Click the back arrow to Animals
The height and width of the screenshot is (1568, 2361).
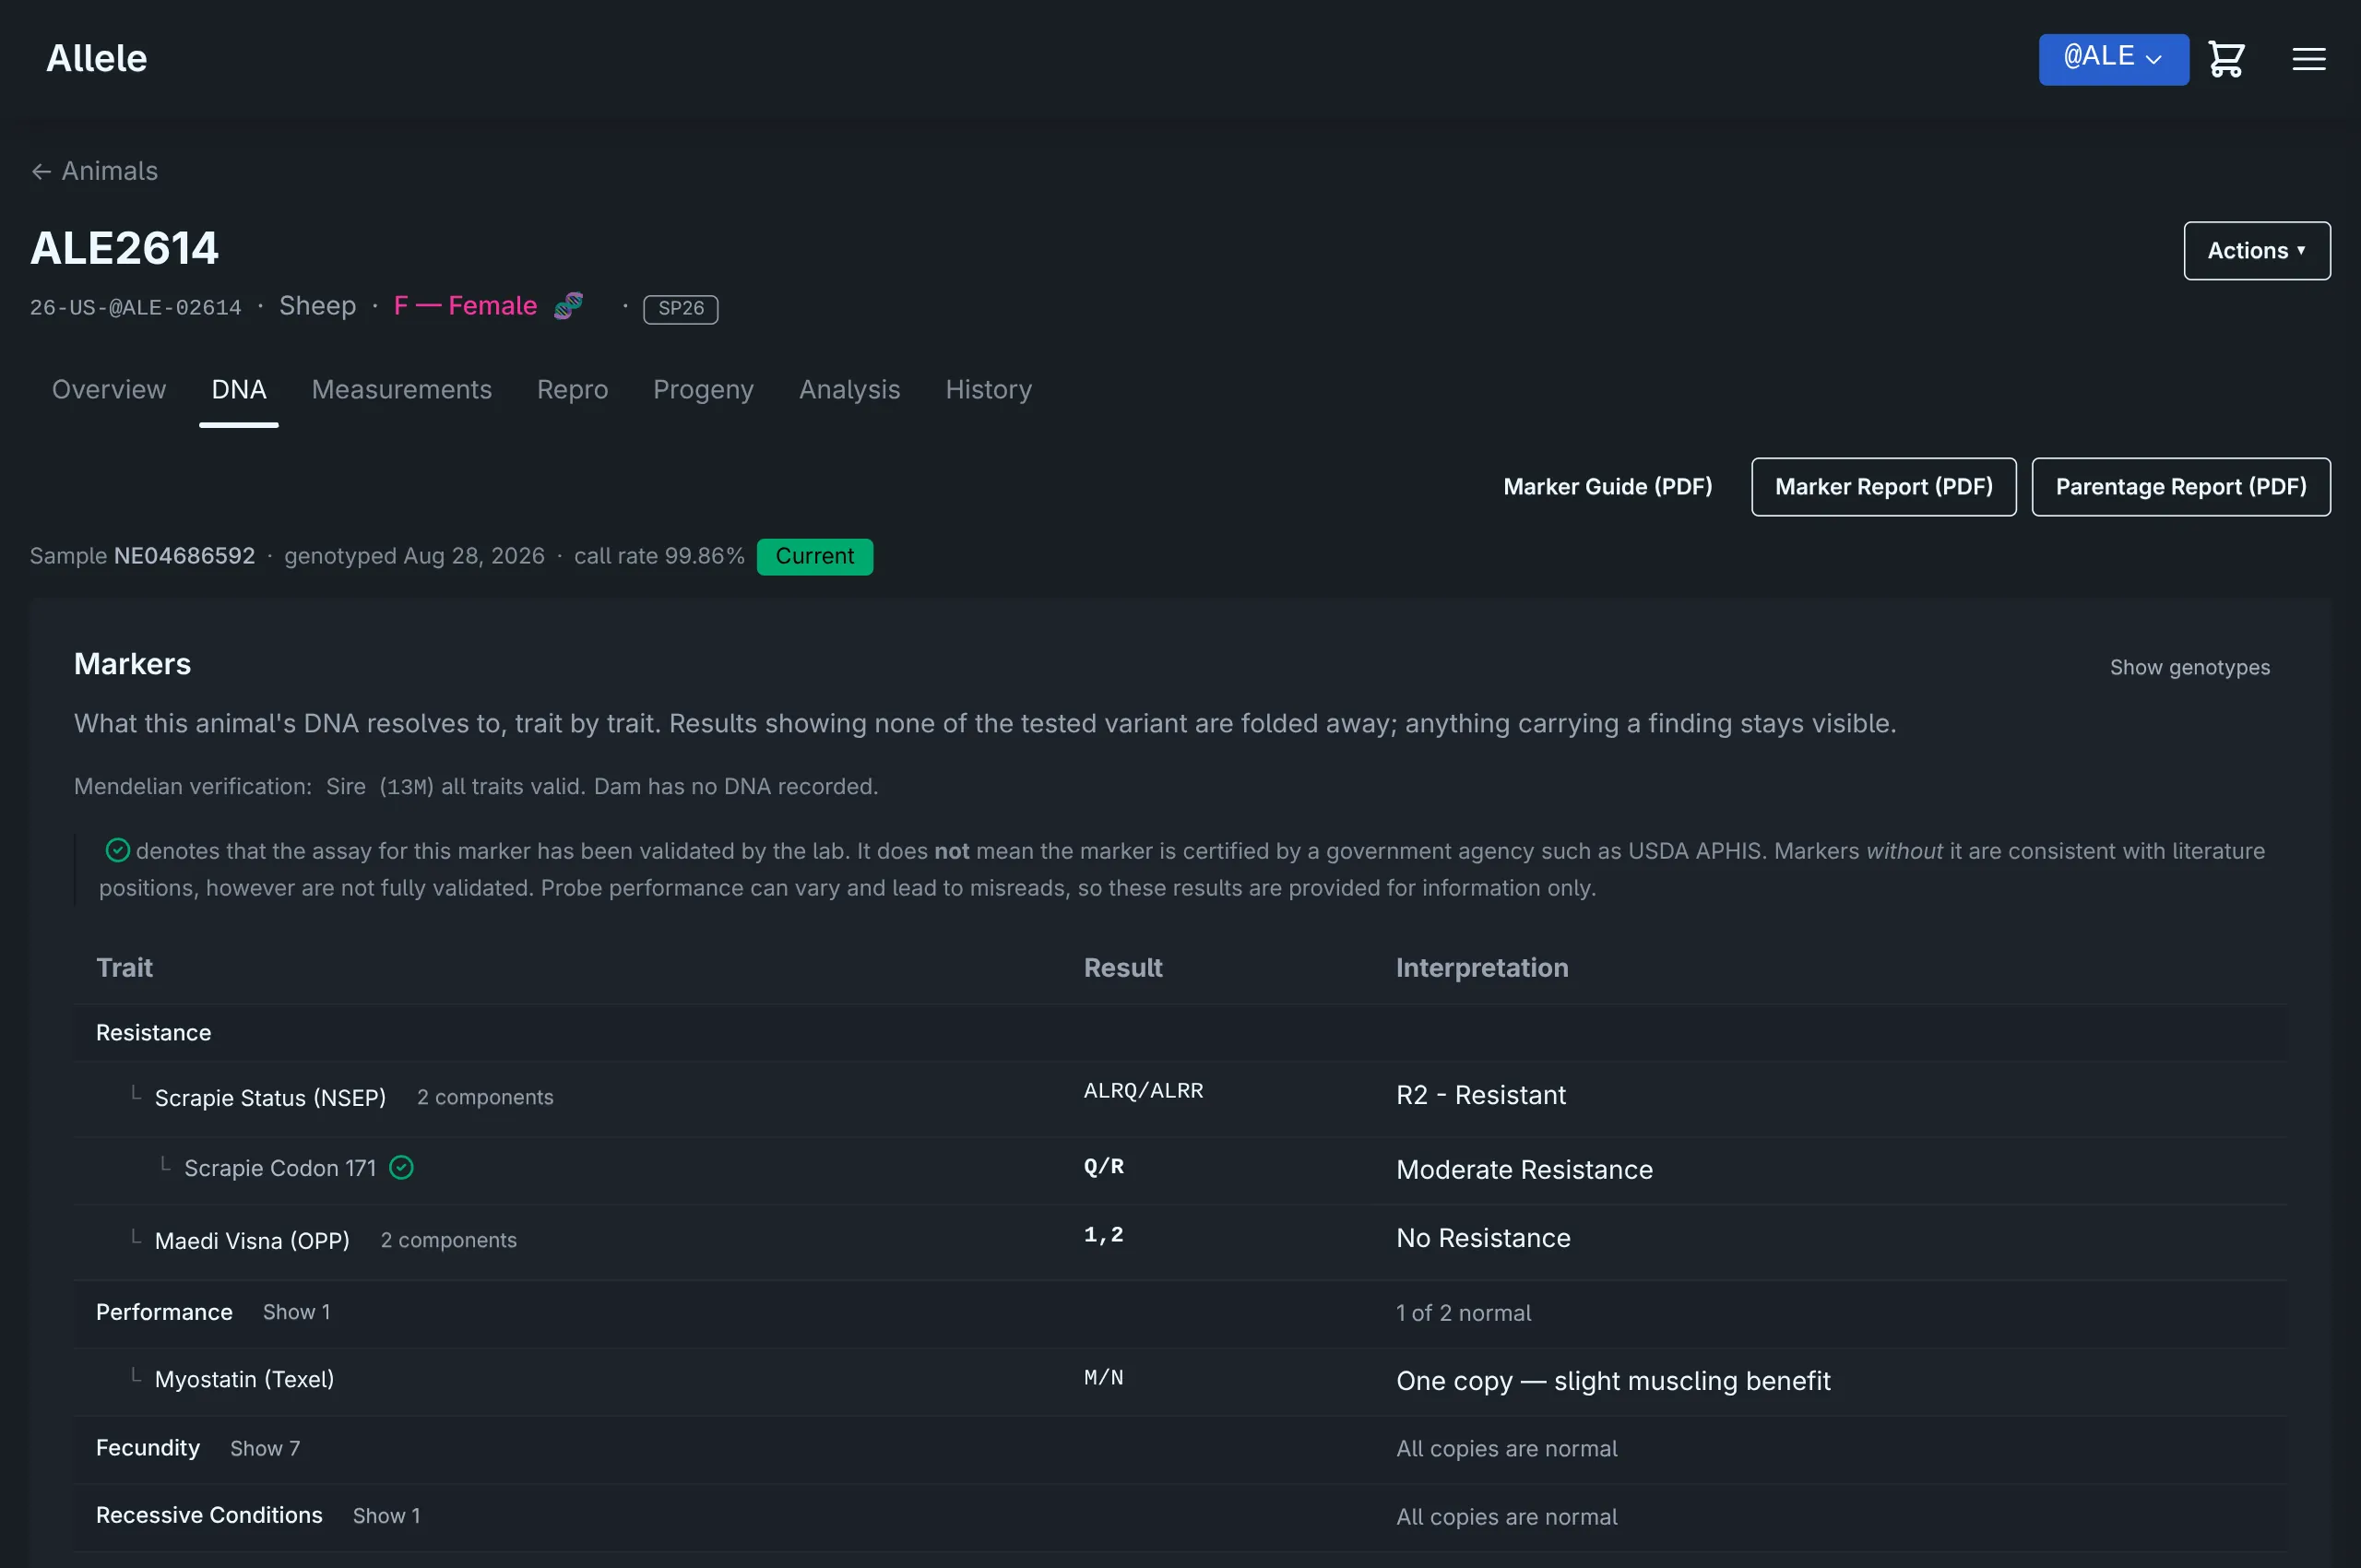click(x=94, y=171)
